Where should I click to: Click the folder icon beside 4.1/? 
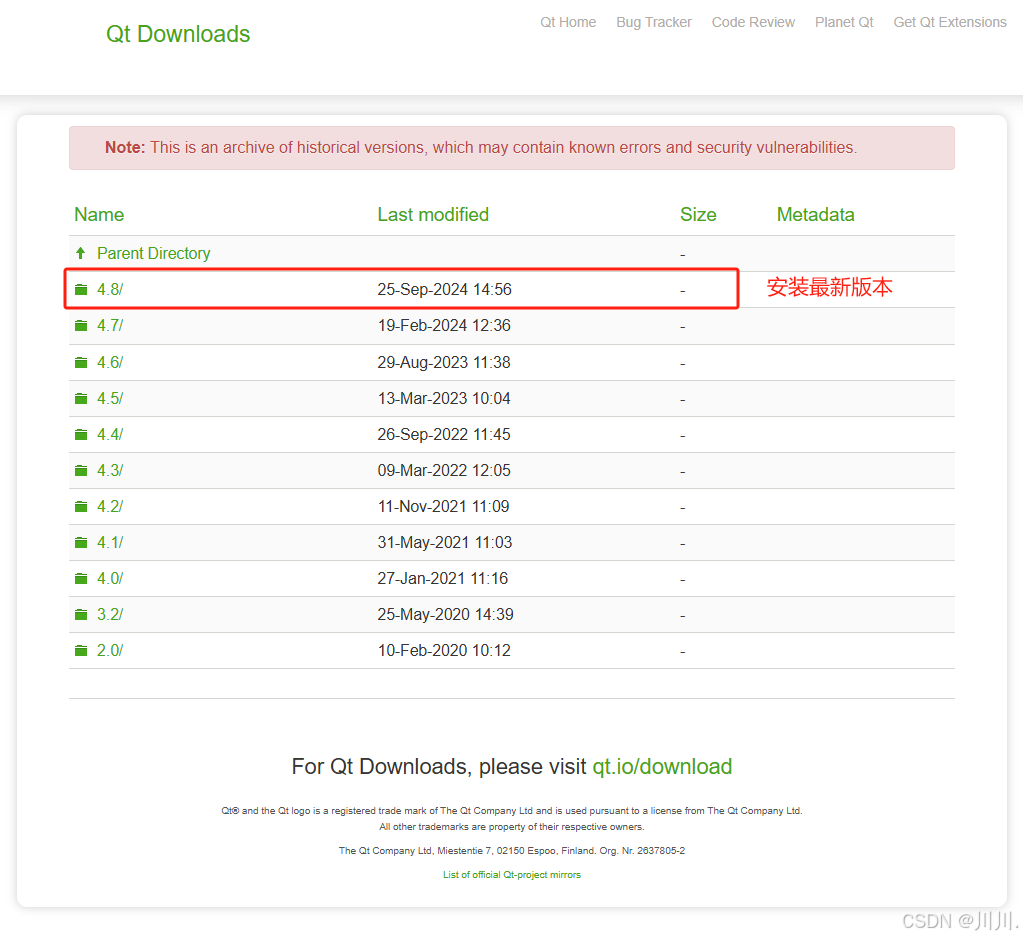click(x=81, y=542)
